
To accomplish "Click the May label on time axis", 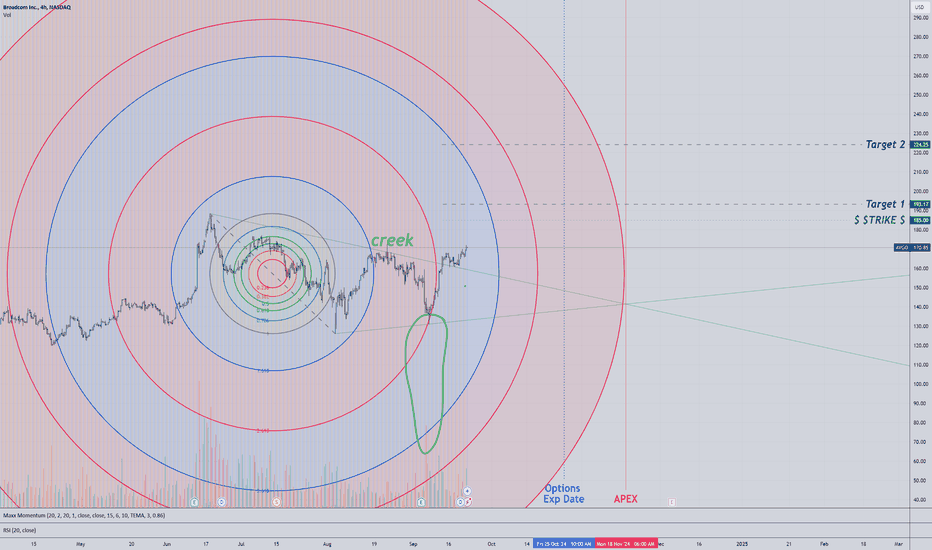I will pos(80,544).
